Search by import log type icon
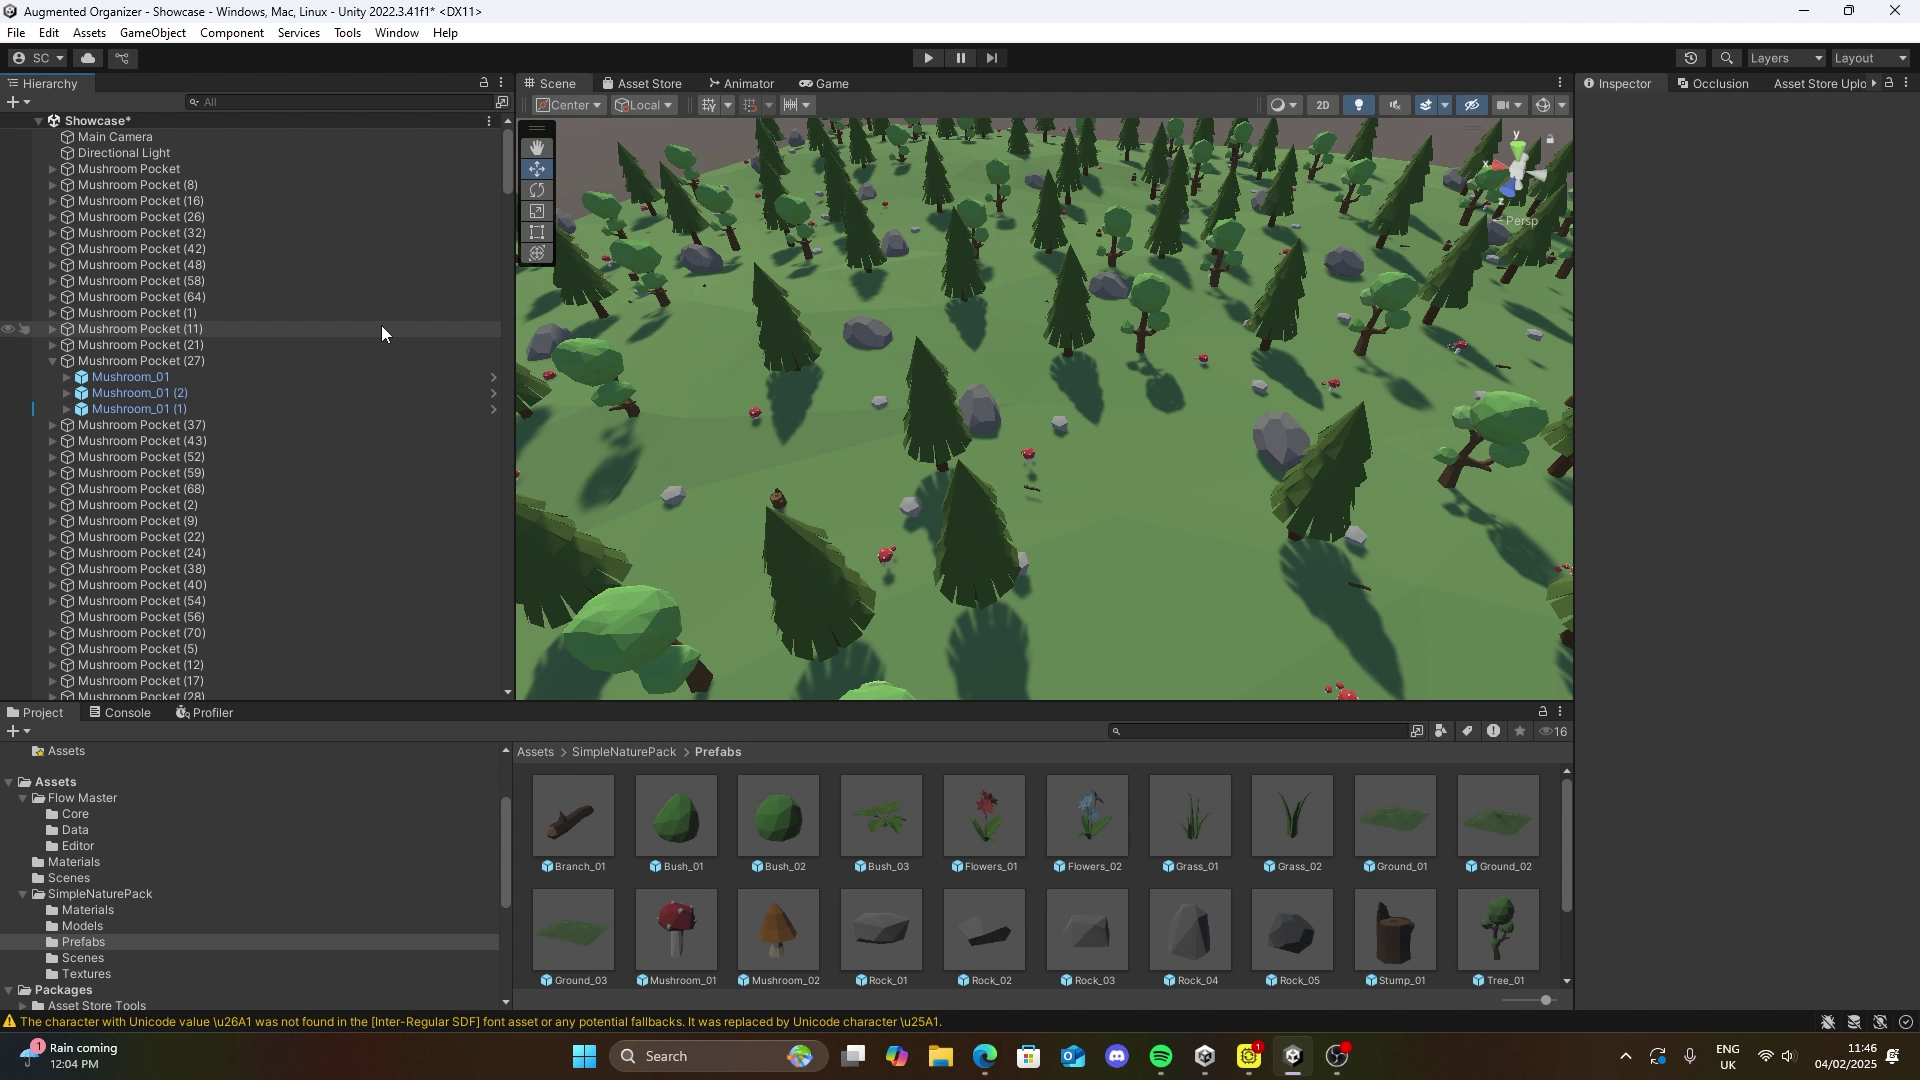1920x1080 pixels. pos(1493,732)
